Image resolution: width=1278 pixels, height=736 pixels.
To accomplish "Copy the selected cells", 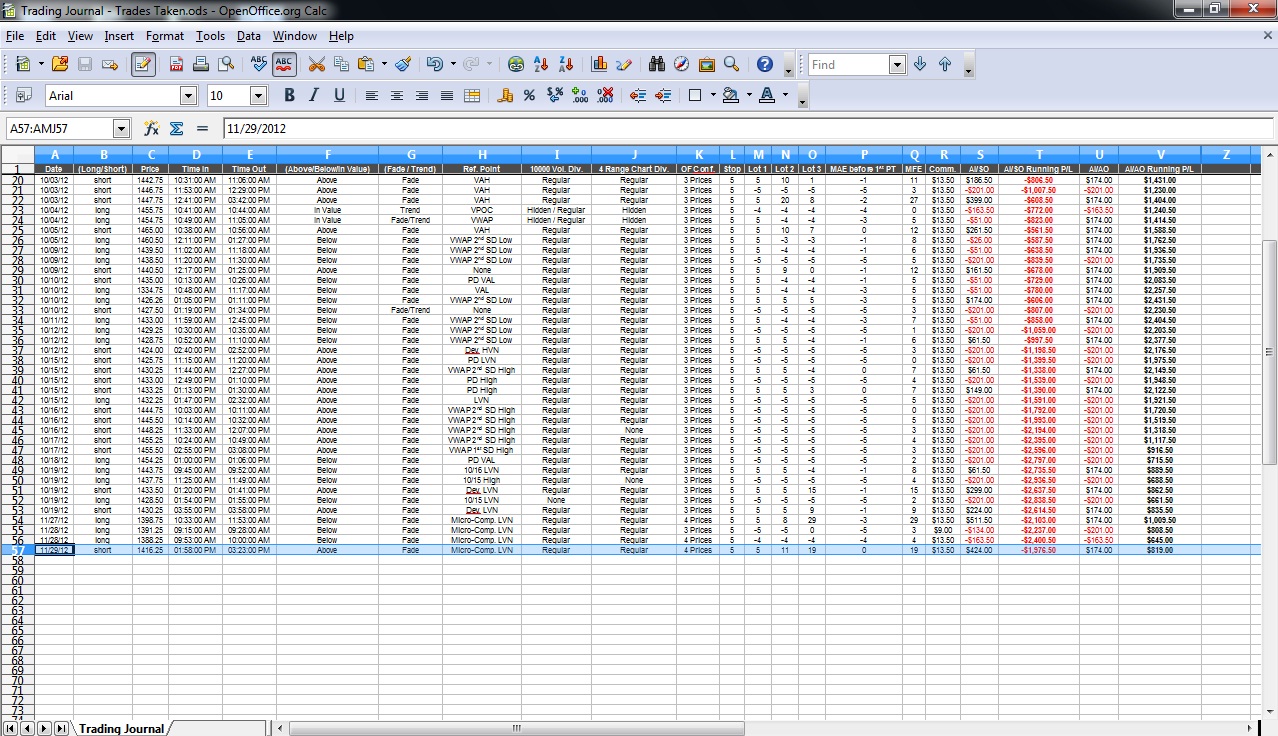I will (x=342, y=64).
